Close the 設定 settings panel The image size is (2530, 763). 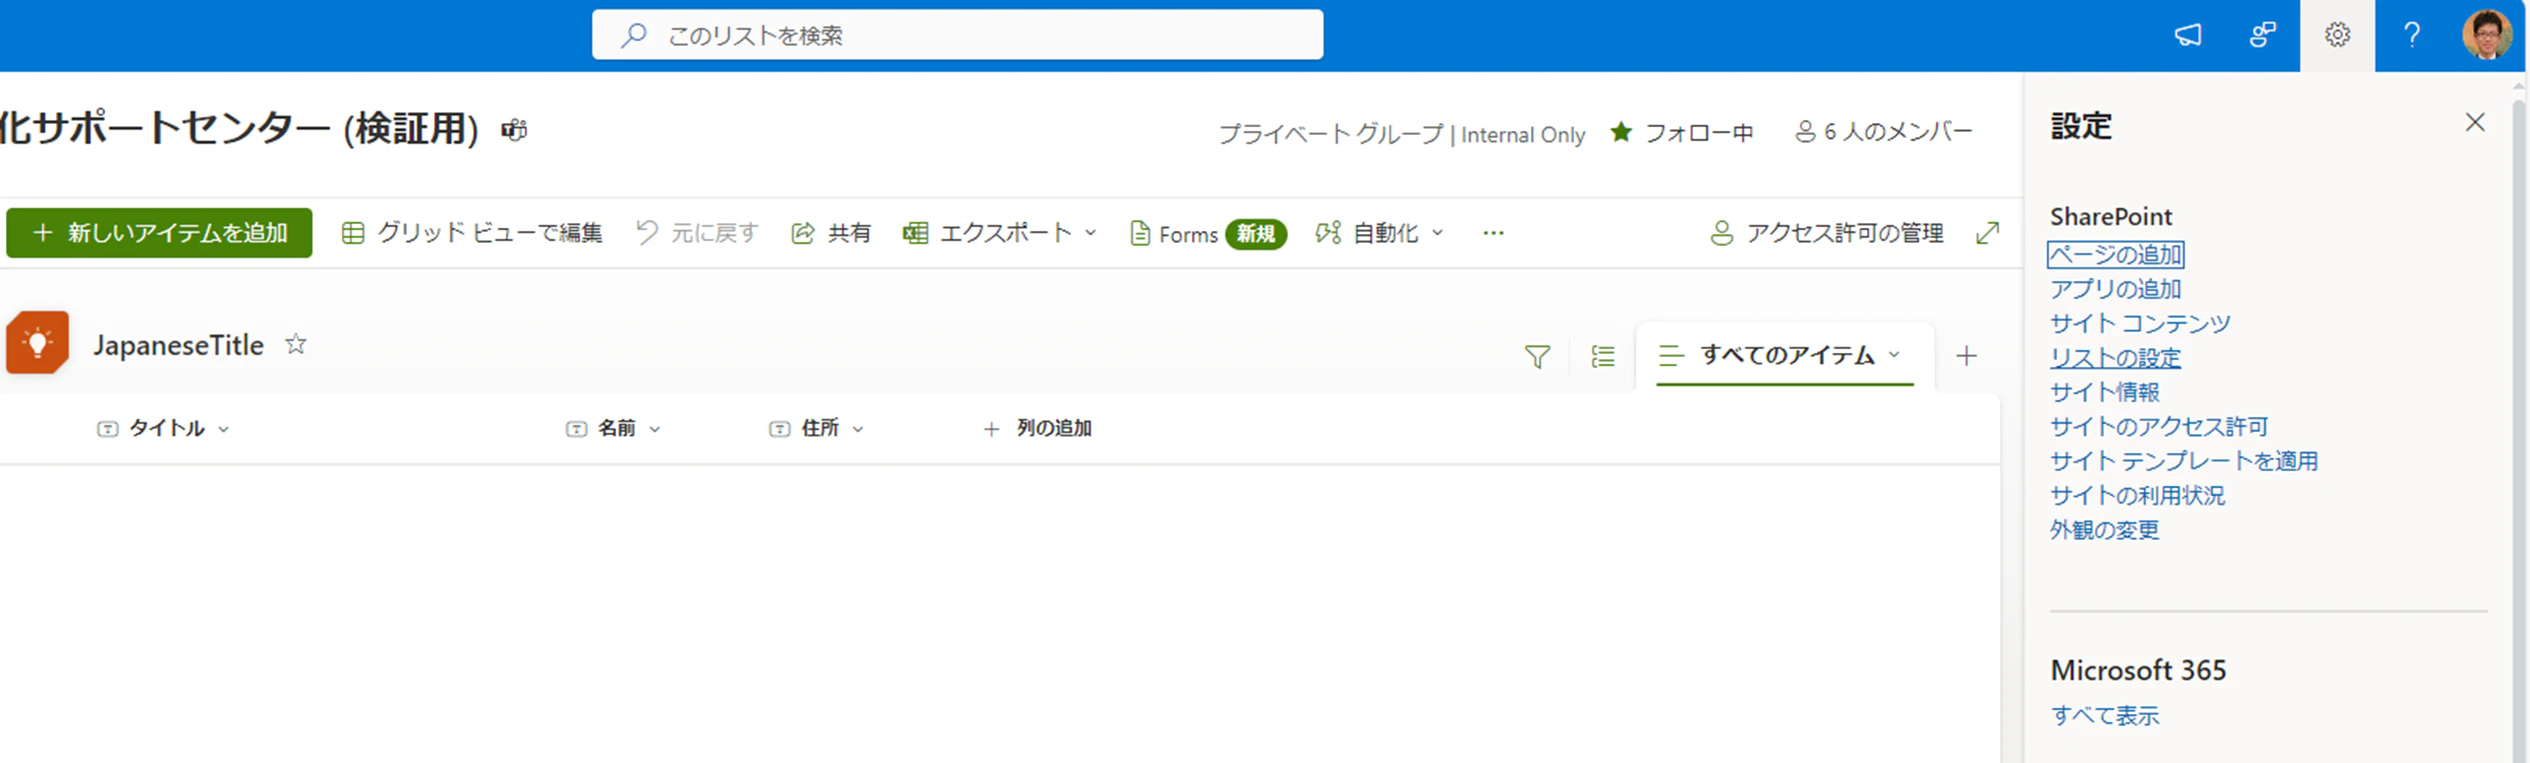click(2475, 122)
